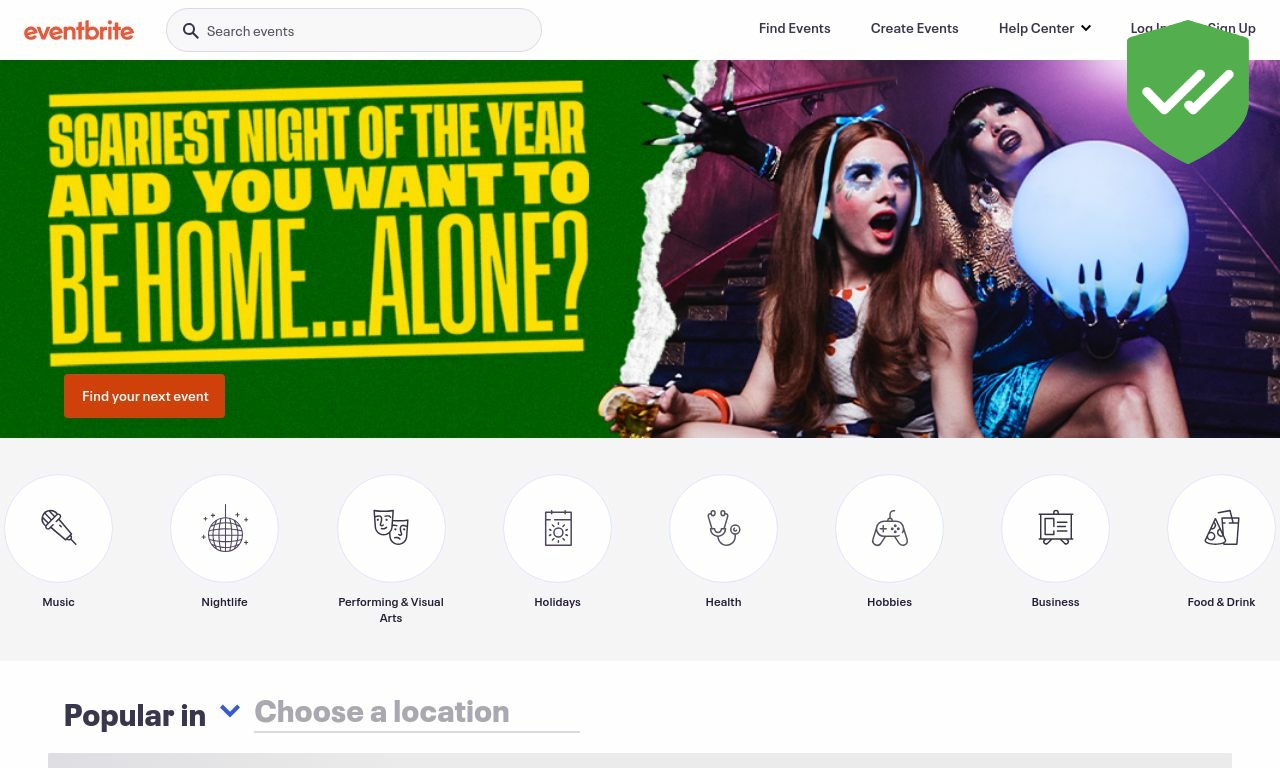Image resolution: width=1280 pixels, height=768 pixels.
Task: Click the green shield checkmark badge
Action: click(x=1188, y=92)
